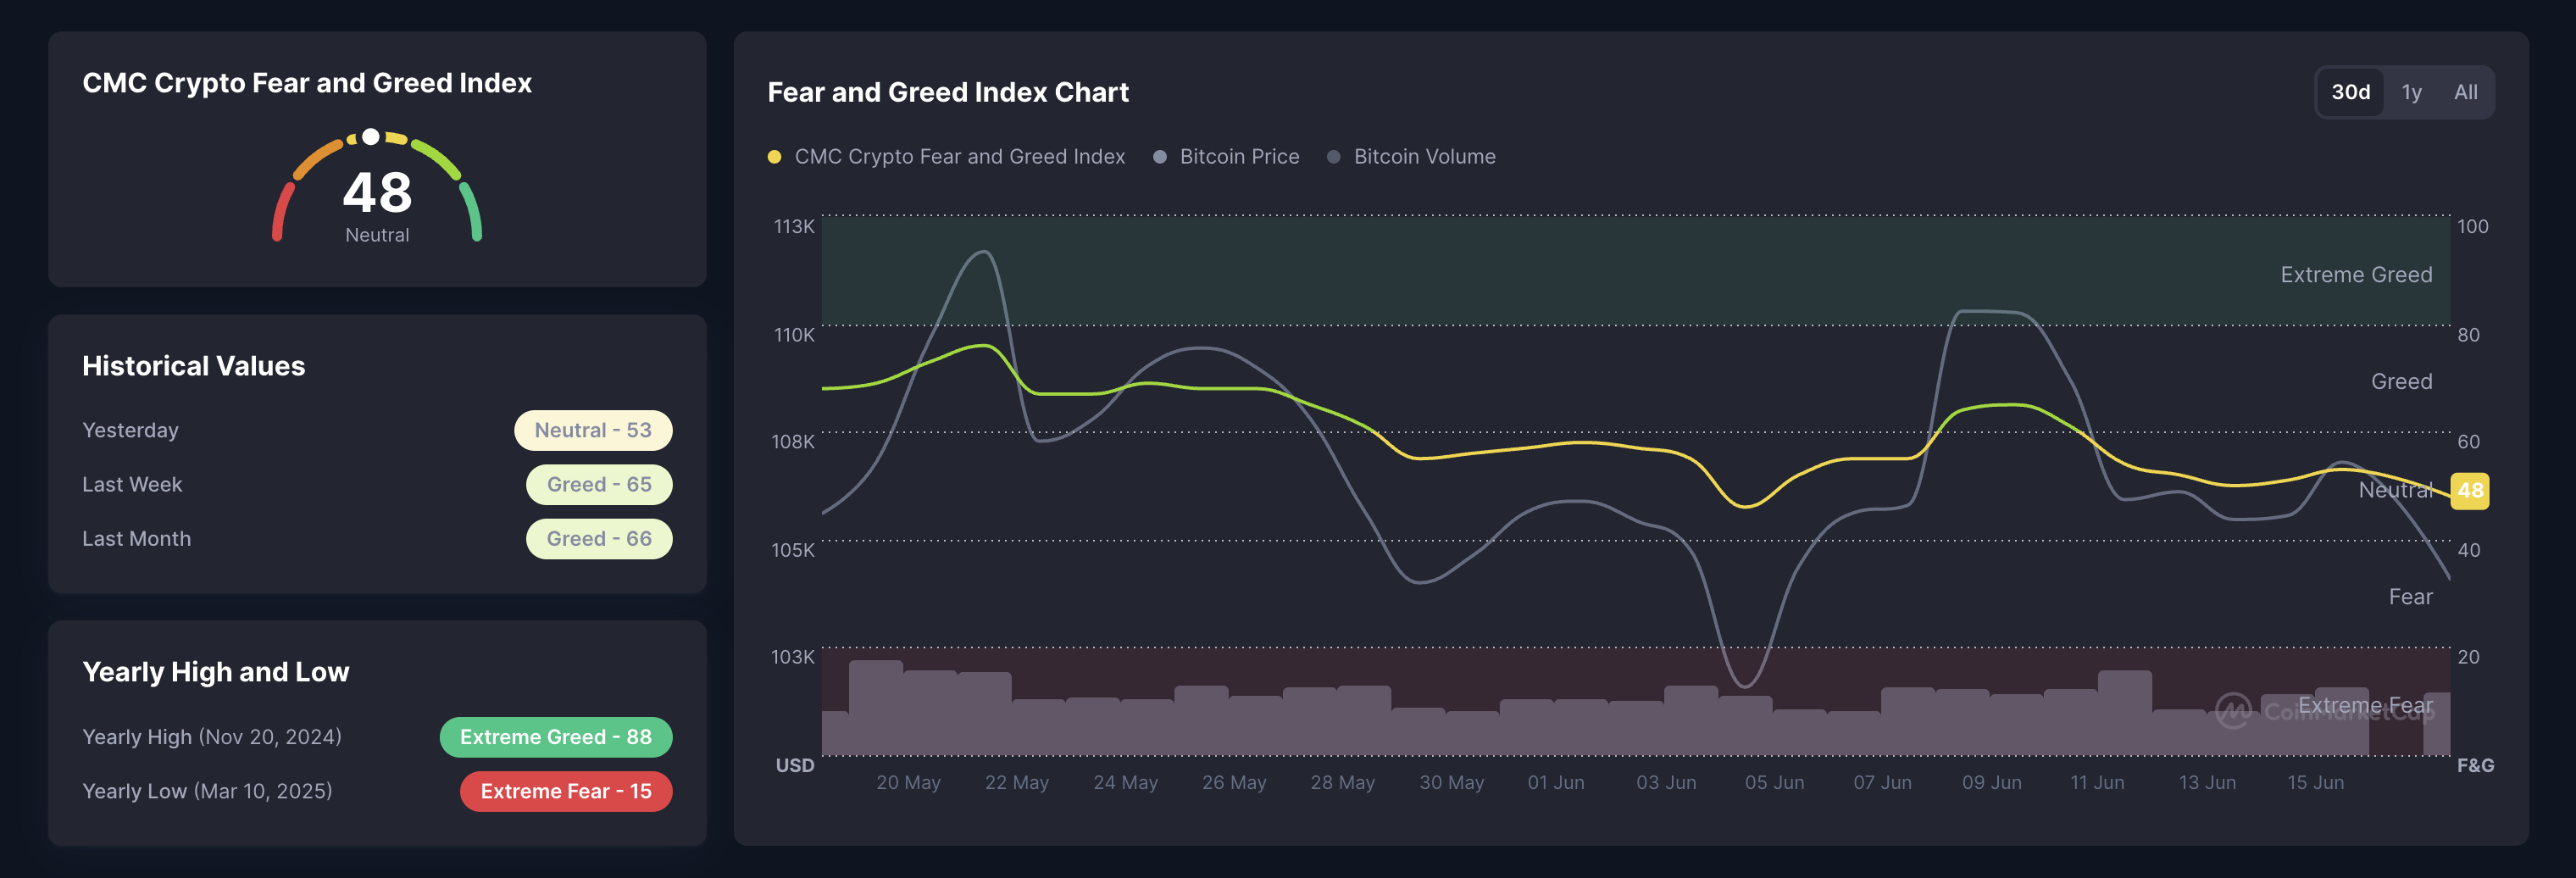Click the Extreme Fear - 15 yearly low badge
Image resolution: width=2576 pixels, height=878 pixels.
tap(566, 791)
